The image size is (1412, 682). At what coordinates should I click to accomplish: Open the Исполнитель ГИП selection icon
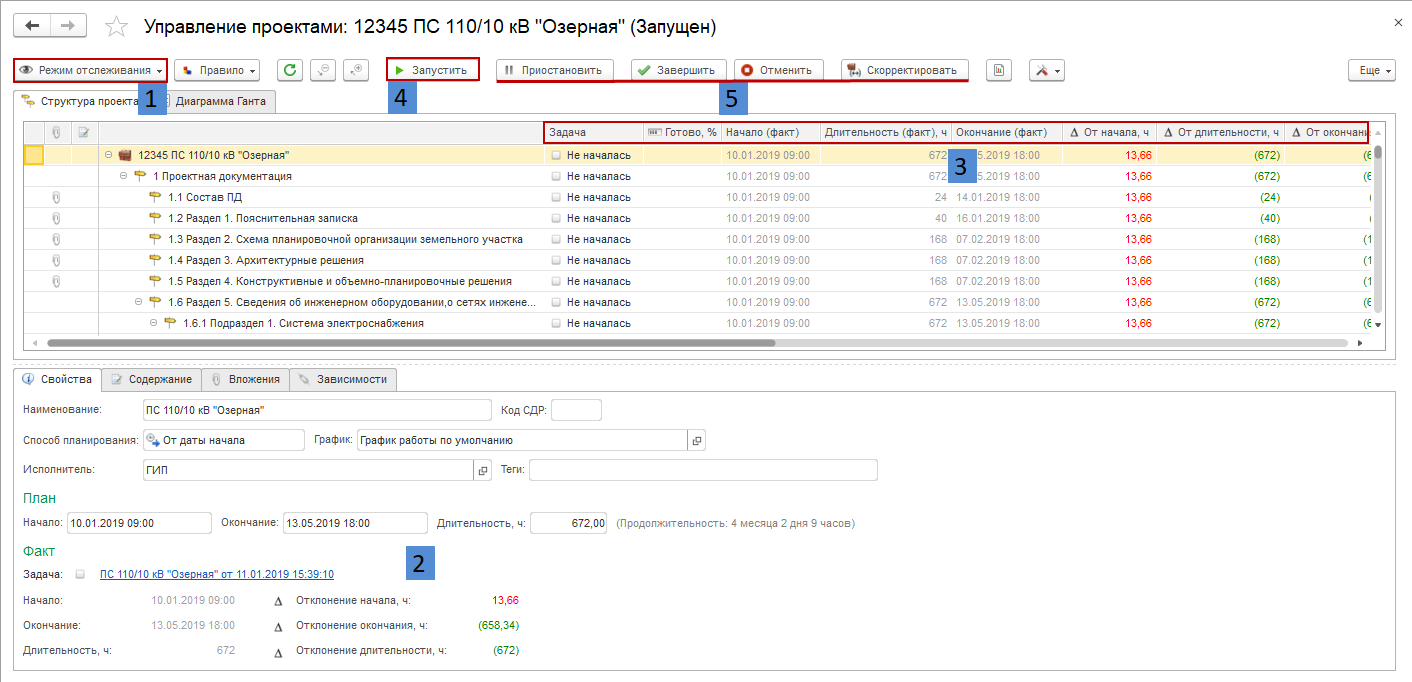point(482,470)
